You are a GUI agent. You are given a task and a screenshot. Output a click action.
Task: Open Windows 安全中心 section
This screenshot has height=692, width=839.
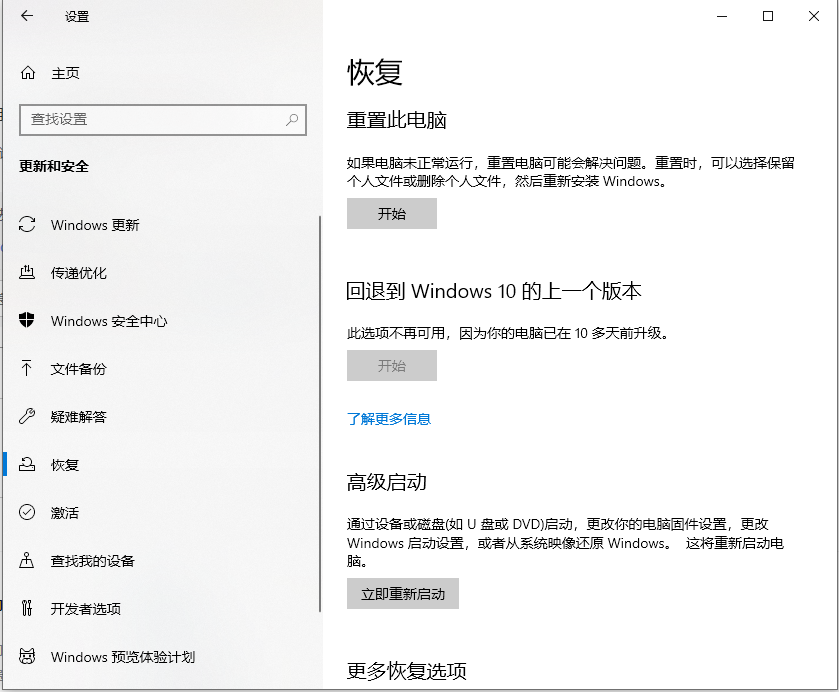tap(109, 321)
